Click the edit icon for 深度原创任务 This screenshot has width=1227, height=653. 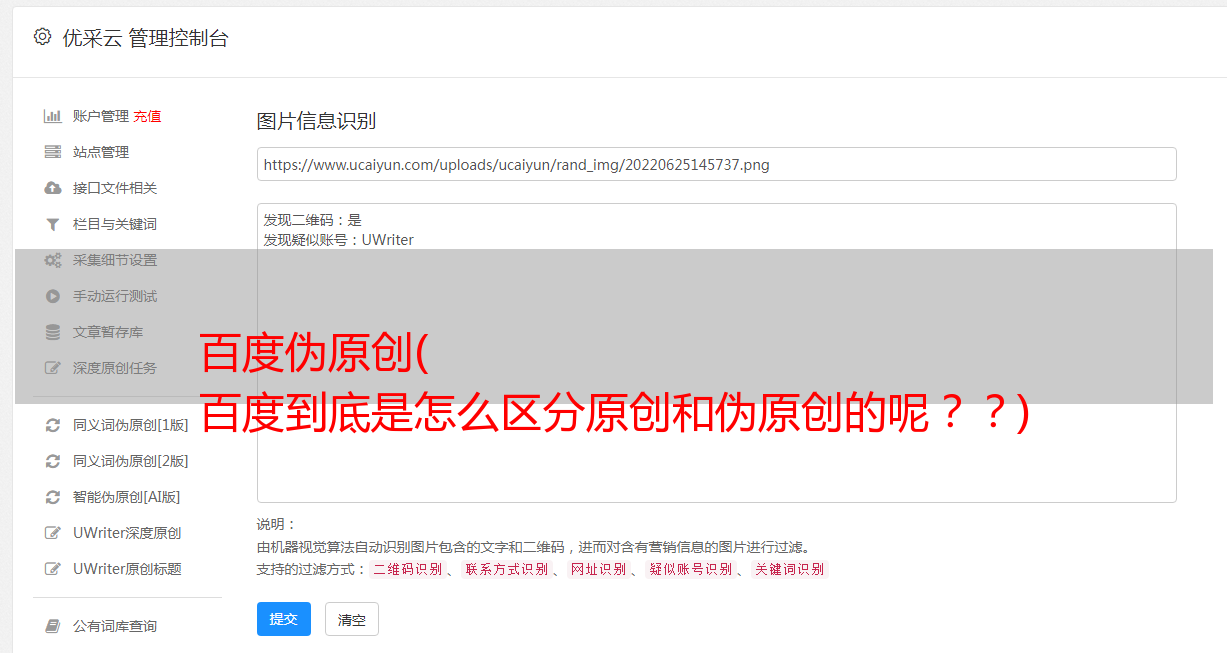[x=53, y=368]
